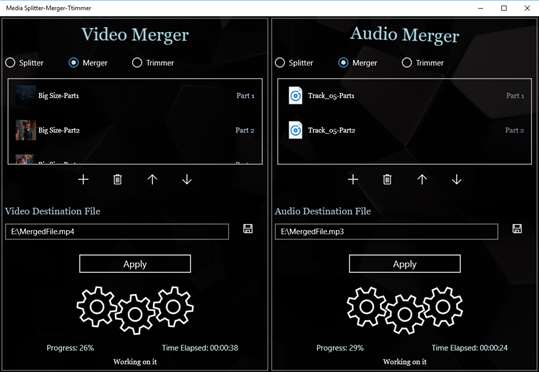This screenshot has width=539, height=372.
Task: Add a file in Audio Merger
Action: click(353, 179)
